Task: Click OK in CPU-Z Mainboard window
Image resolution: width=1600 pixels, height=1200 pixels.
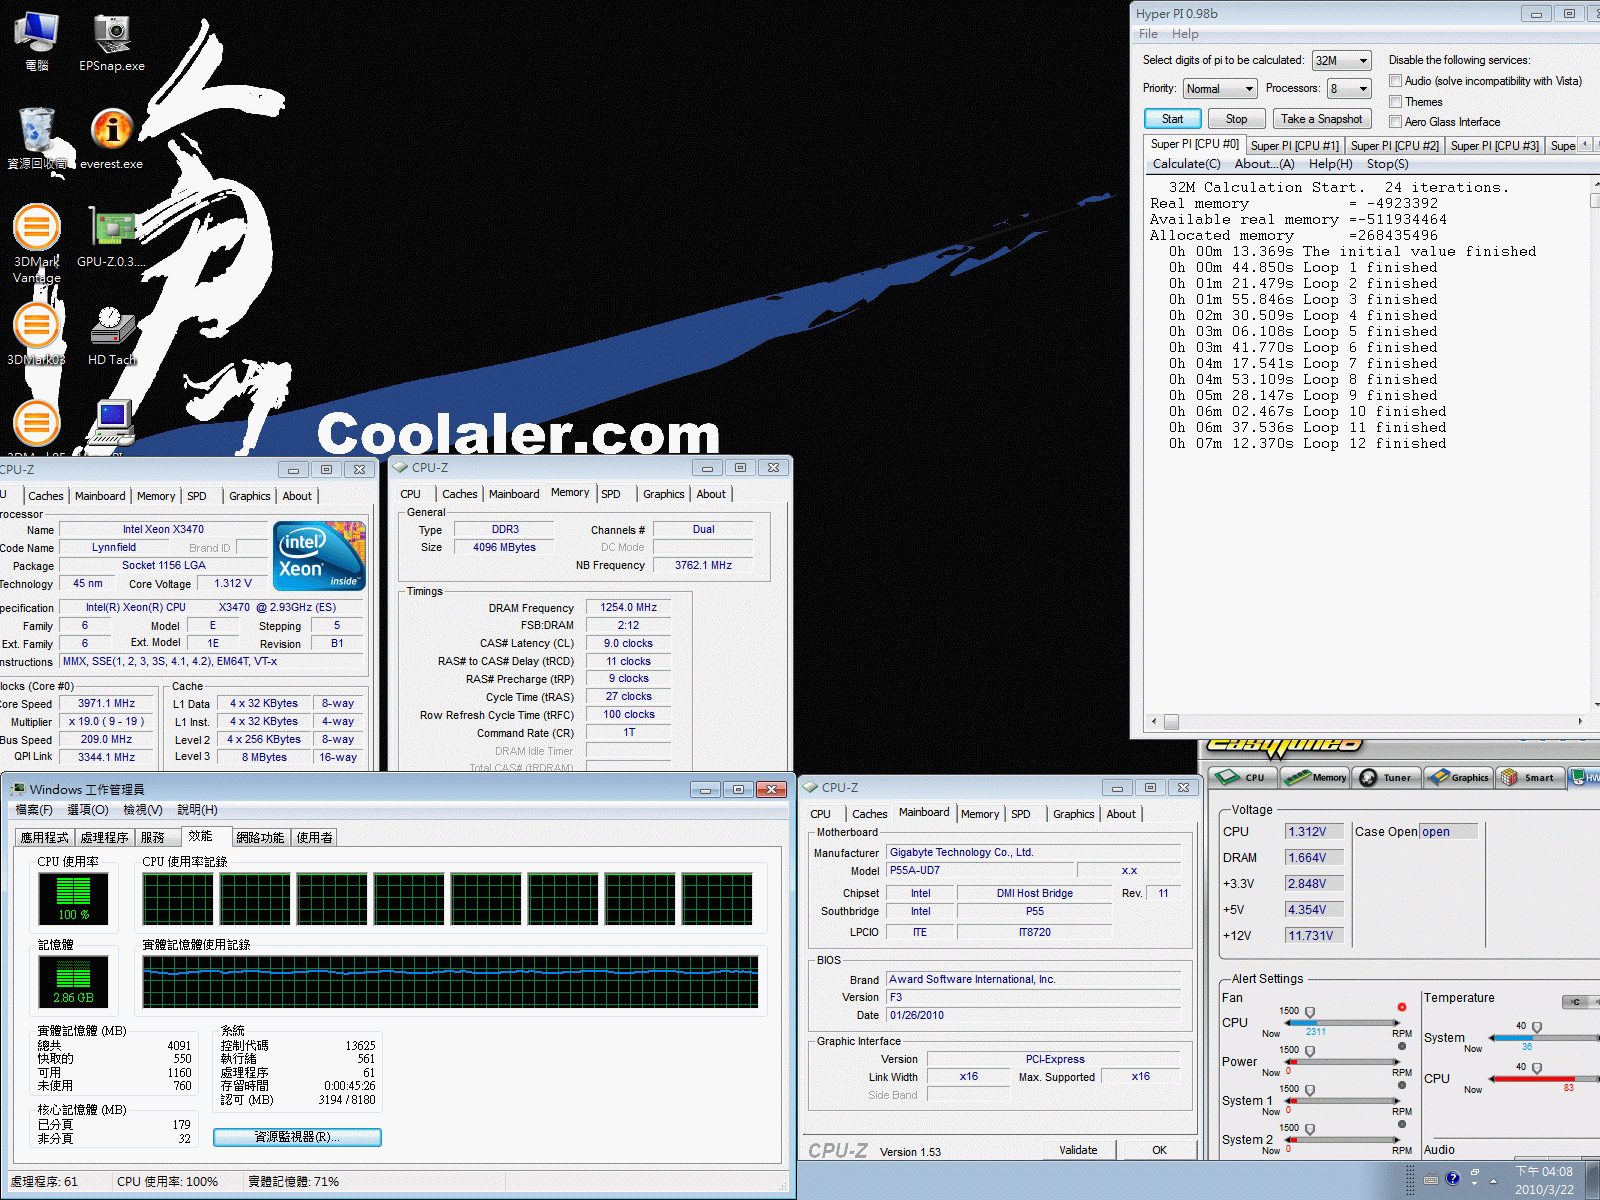Action: point(1159,1150)
